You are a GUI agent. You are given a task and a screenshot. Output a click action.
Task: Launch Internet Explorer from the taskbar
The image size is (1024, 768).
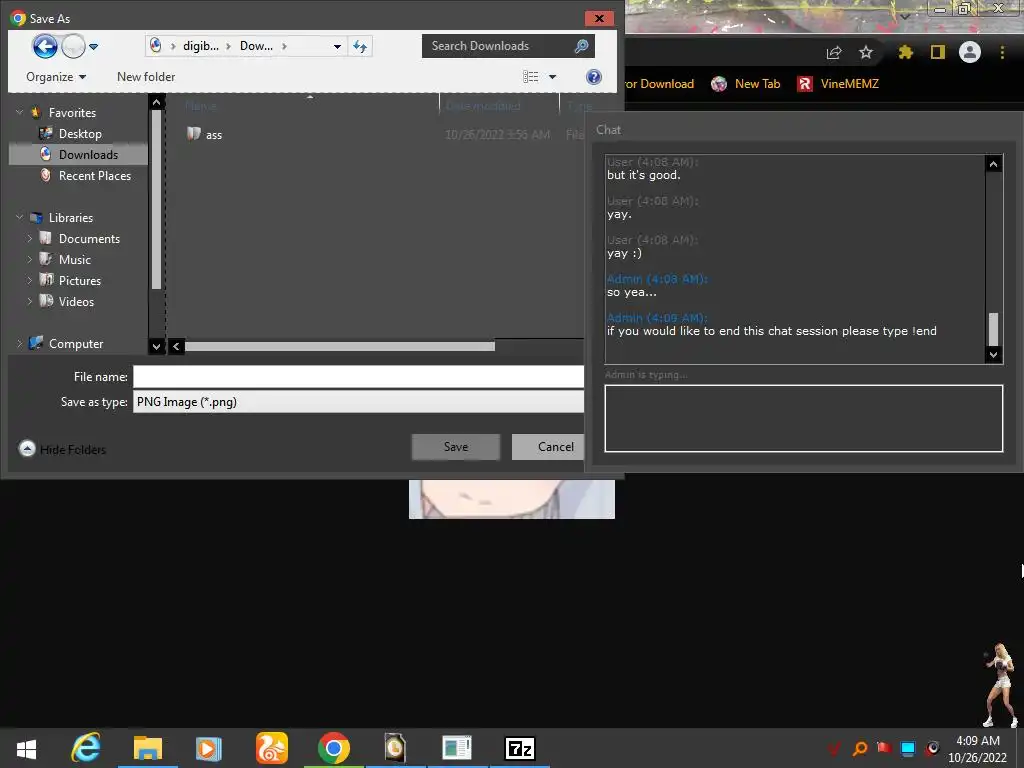86,748
